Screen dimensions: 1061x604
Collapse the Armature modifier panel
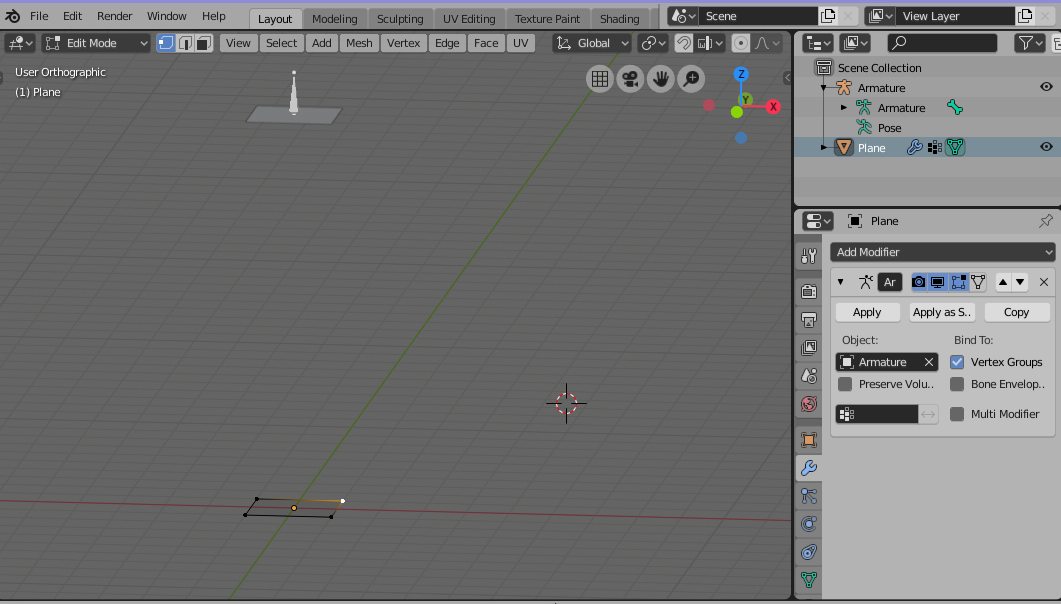click(840, 282)
